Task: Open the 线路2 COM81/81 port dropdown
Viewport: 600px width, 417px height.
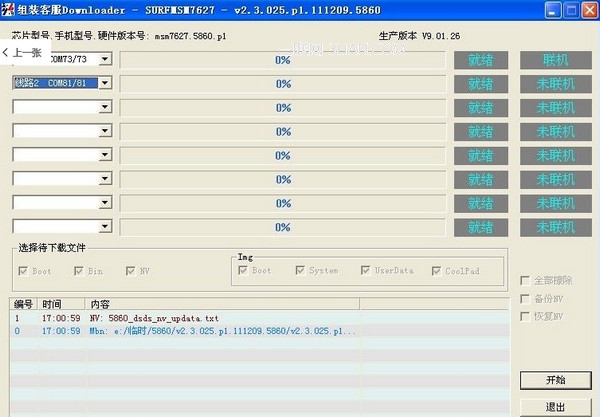Action: tap(105, 83)
